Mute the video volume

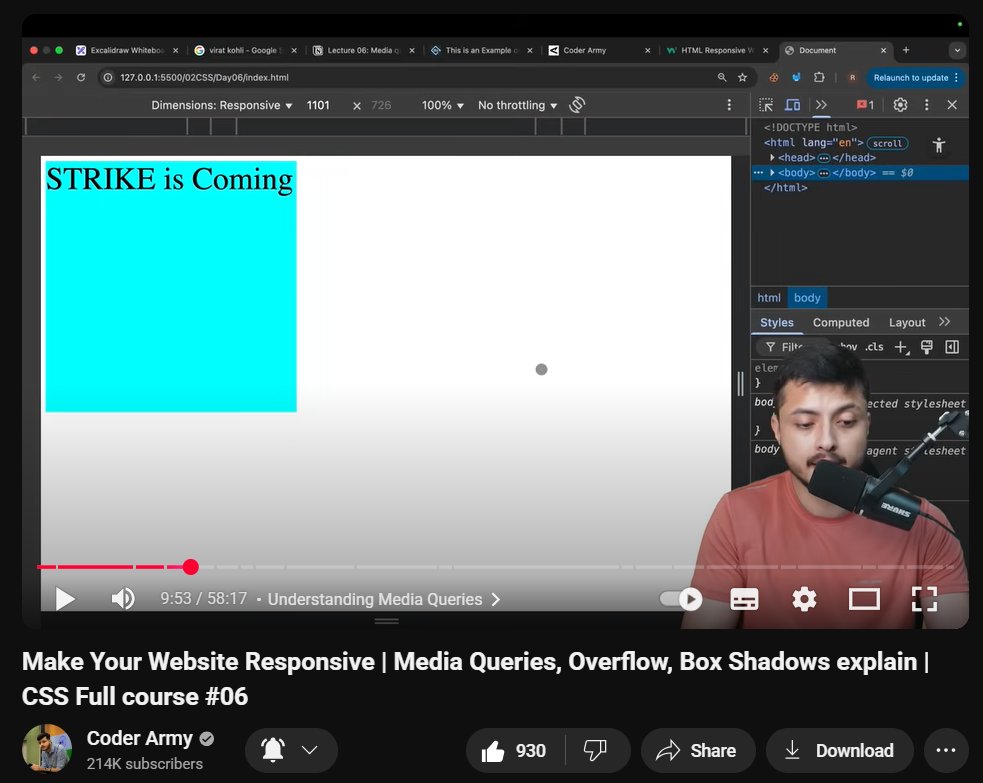coord(123,599)
